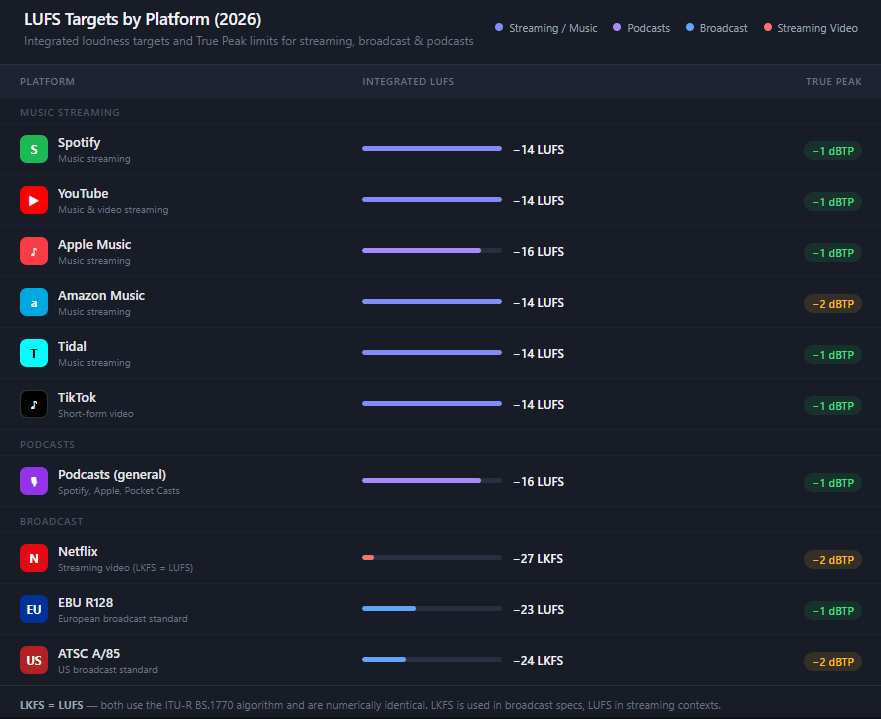Click EBU R128's −23 LUFS value
Screen dimensions: 881x719
point(538,610)
